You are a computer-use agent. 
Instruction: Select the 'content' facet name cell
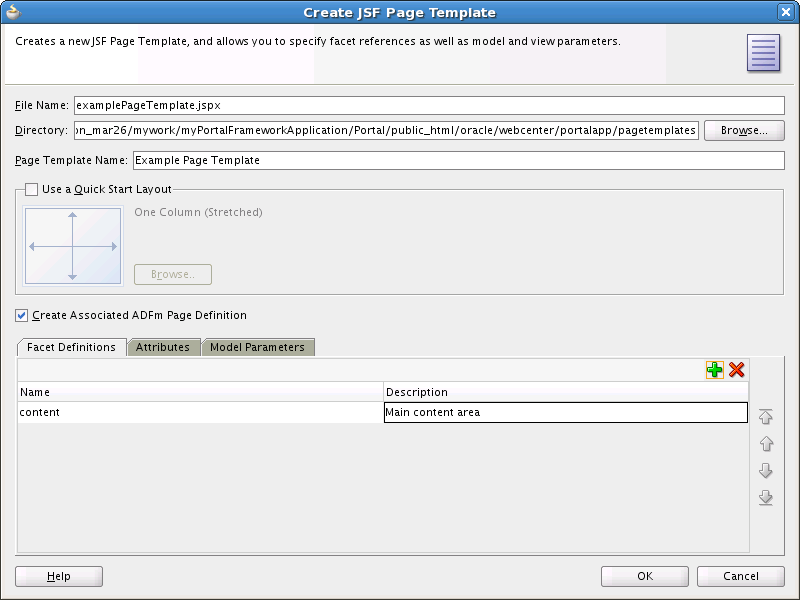201,412
